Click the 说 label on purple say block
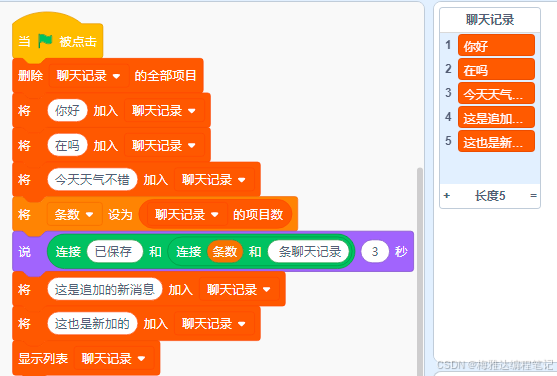Viewport: 557px width, 376px height. (x=25, y=252)
